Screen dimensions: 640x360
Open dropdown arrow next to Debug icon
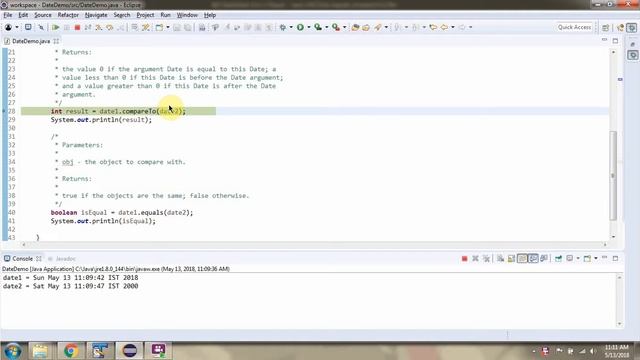(291, 27)
